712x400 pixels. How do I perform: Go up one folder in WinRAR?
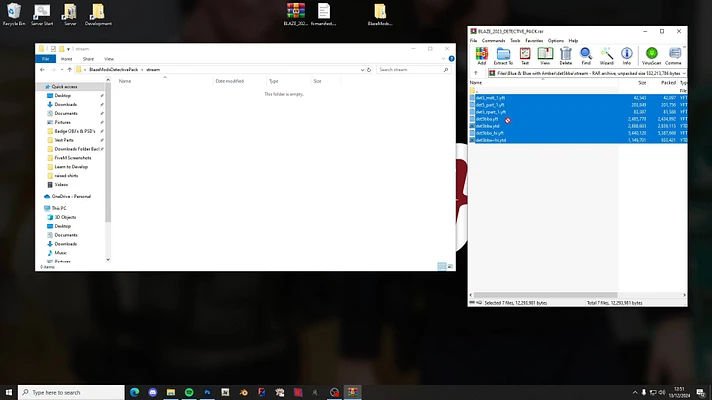[x=475, y=73]
